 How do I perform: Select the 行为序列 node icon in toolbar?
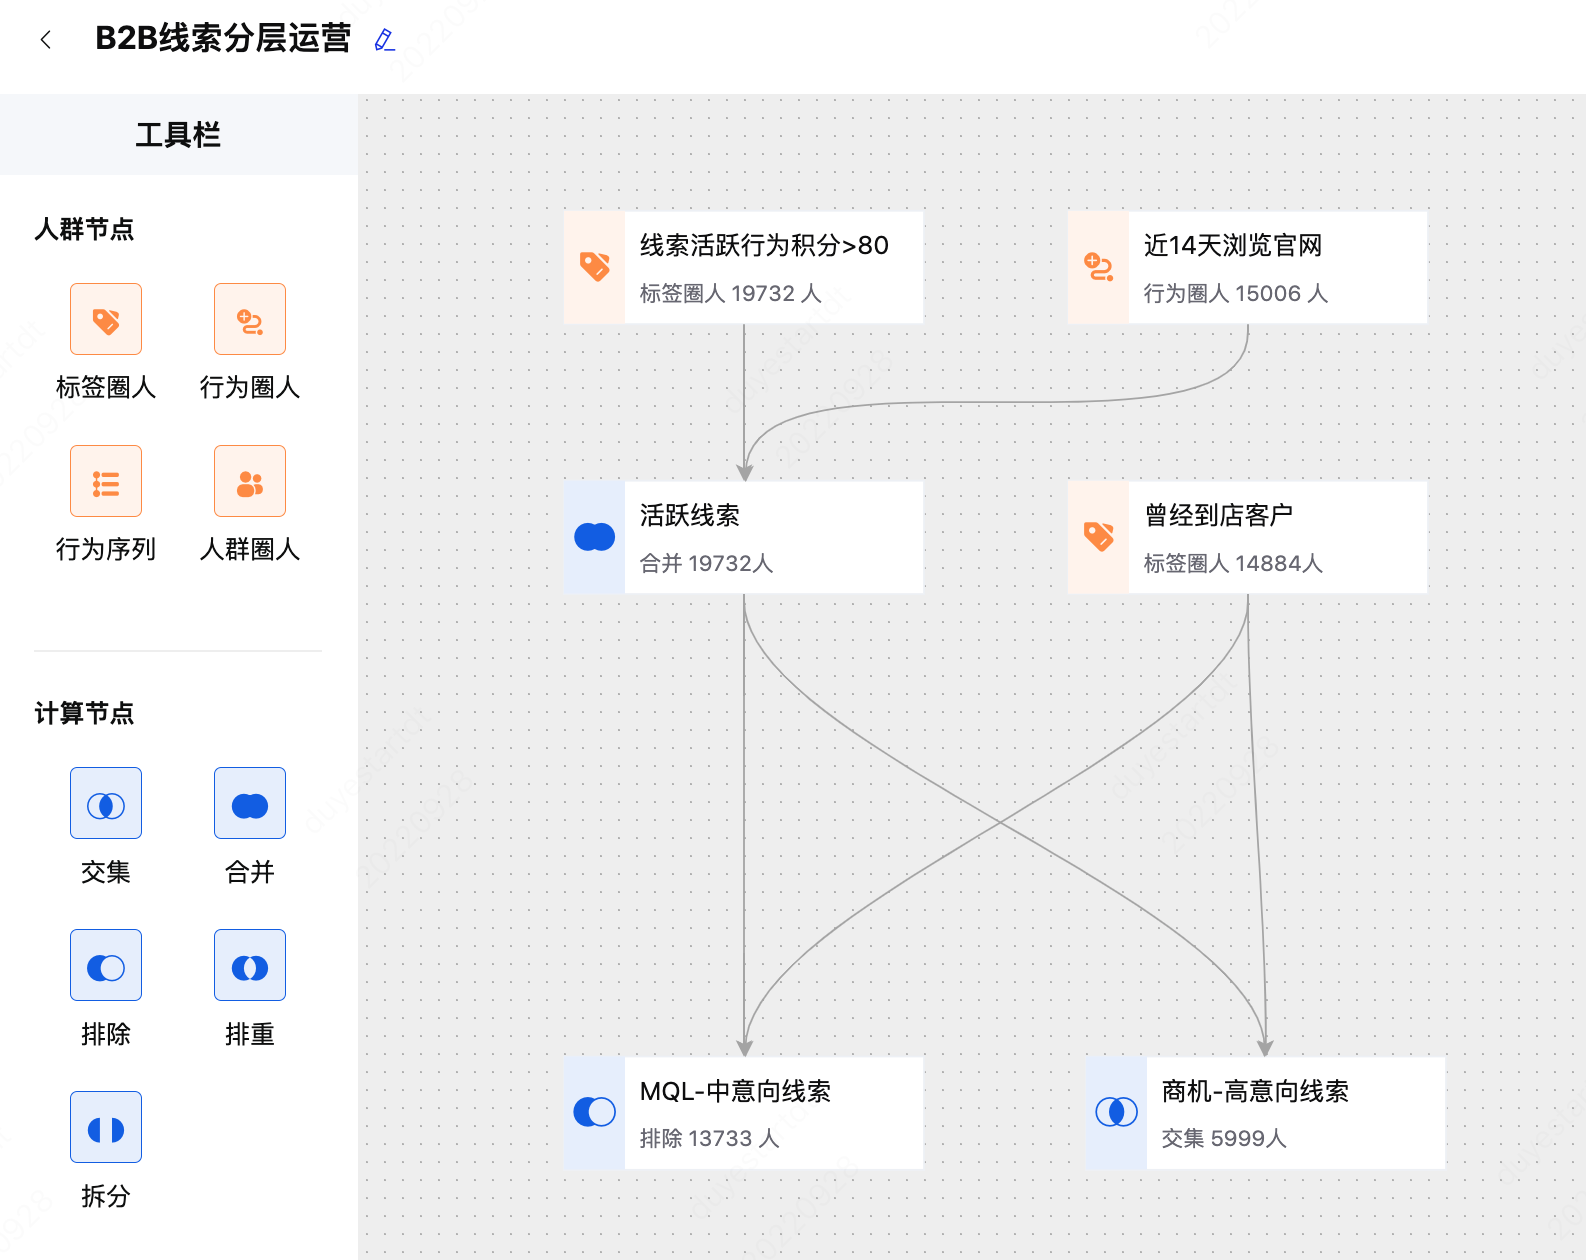[106, 481]
